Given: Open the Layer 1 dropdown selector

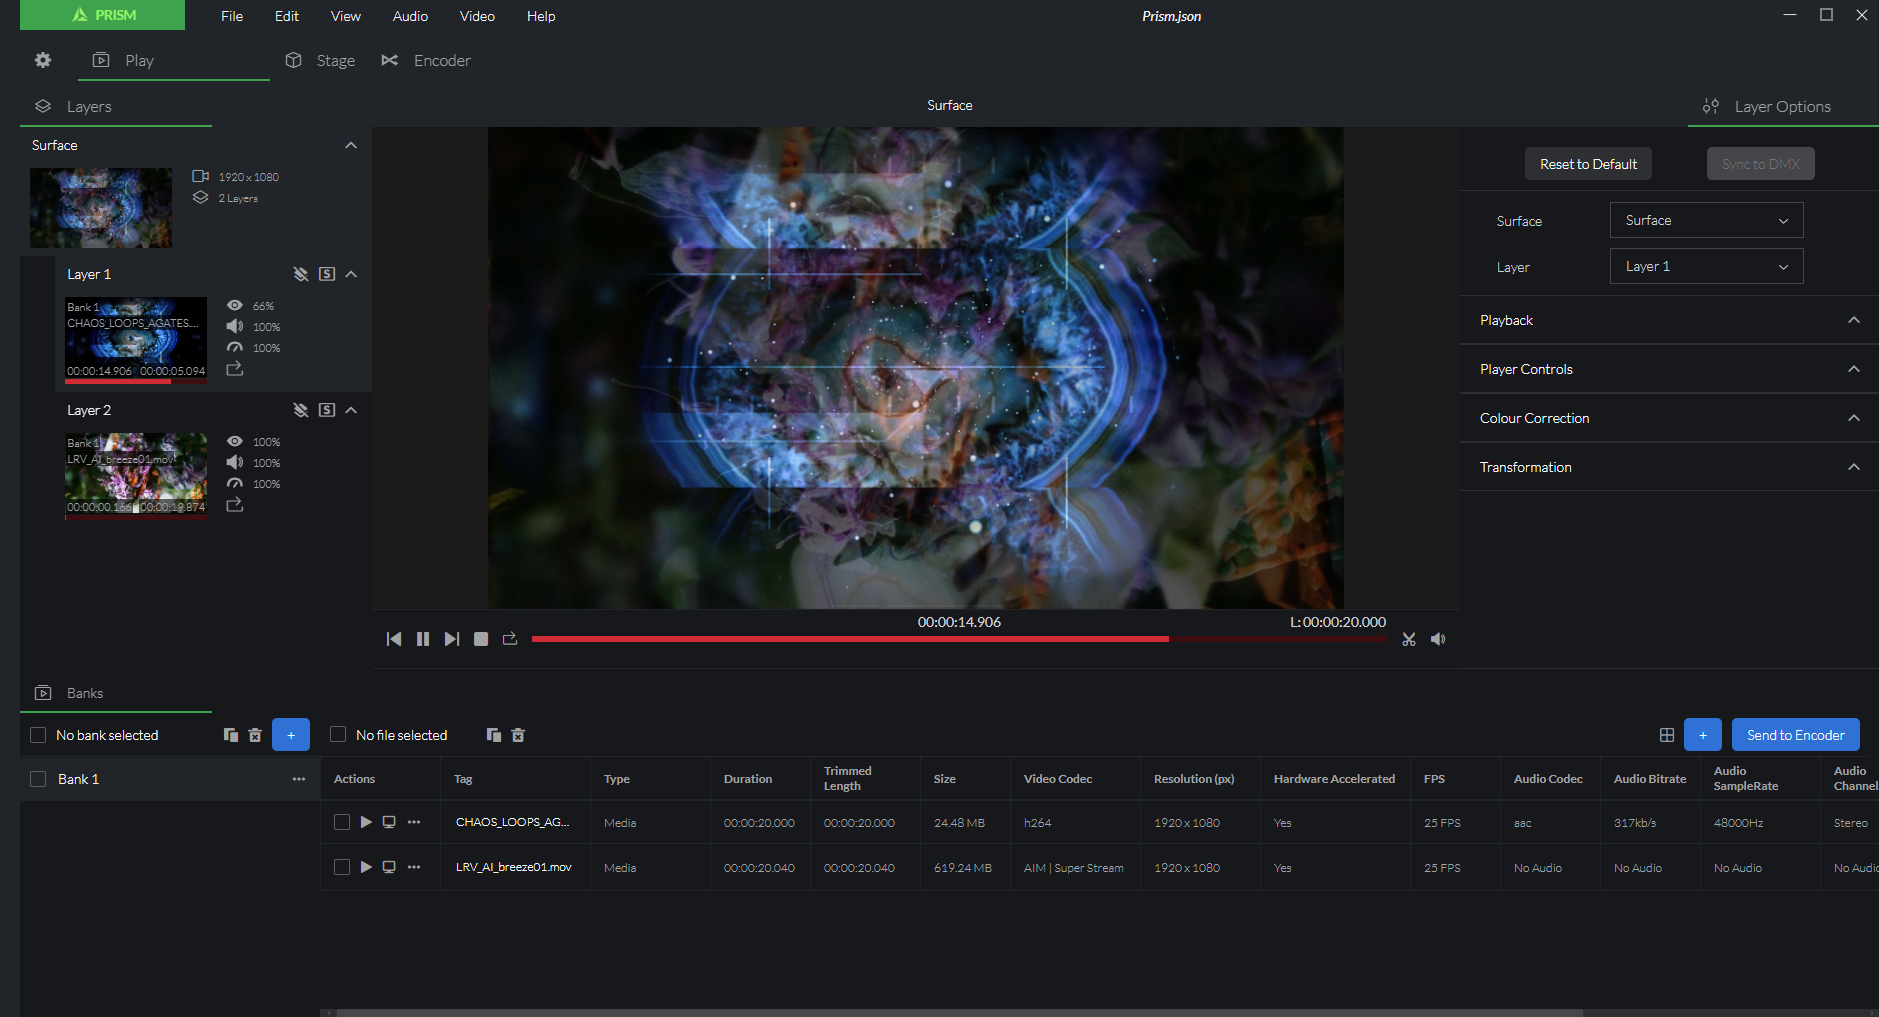Looking at the screenshot, I should coord(1706,266).
